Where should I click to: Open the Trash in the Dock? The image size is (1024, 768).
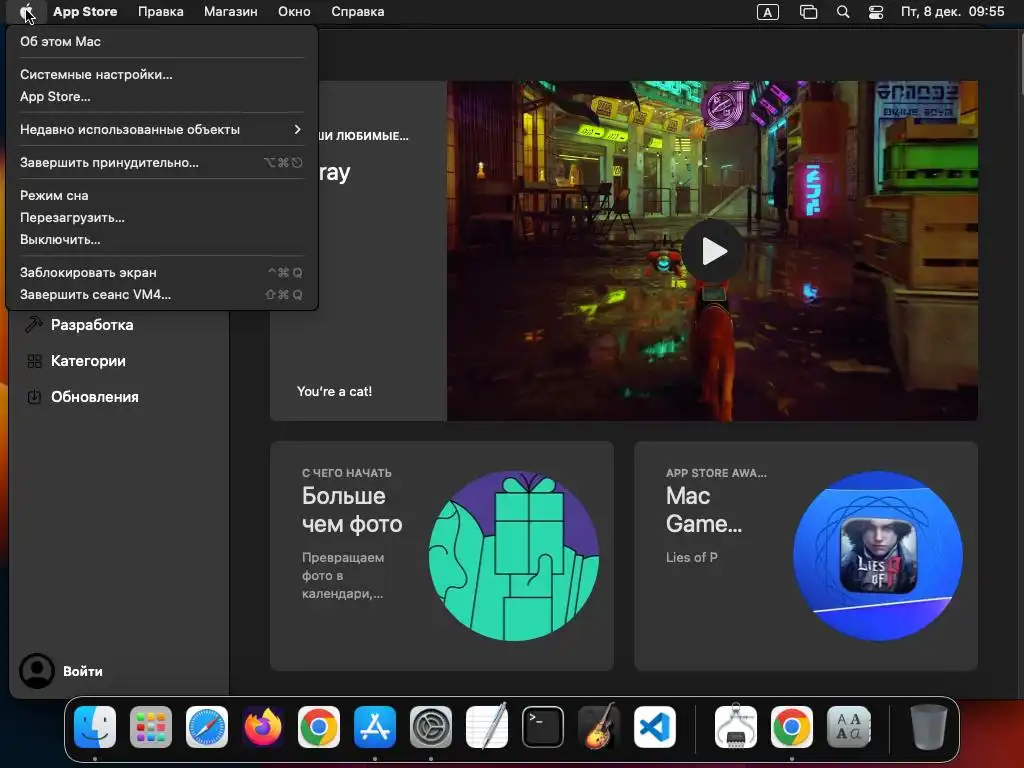tap(929, 727)
